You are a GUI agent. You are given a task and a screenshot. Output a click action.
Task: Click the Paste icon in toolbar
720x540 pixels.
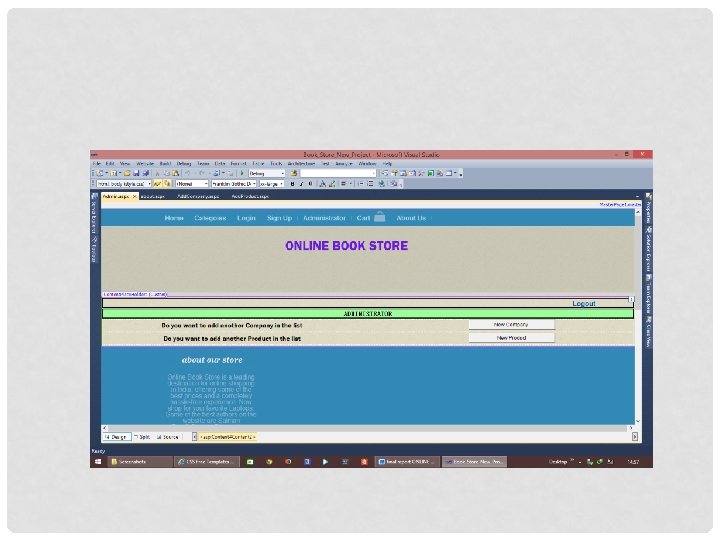click(175, 173)
